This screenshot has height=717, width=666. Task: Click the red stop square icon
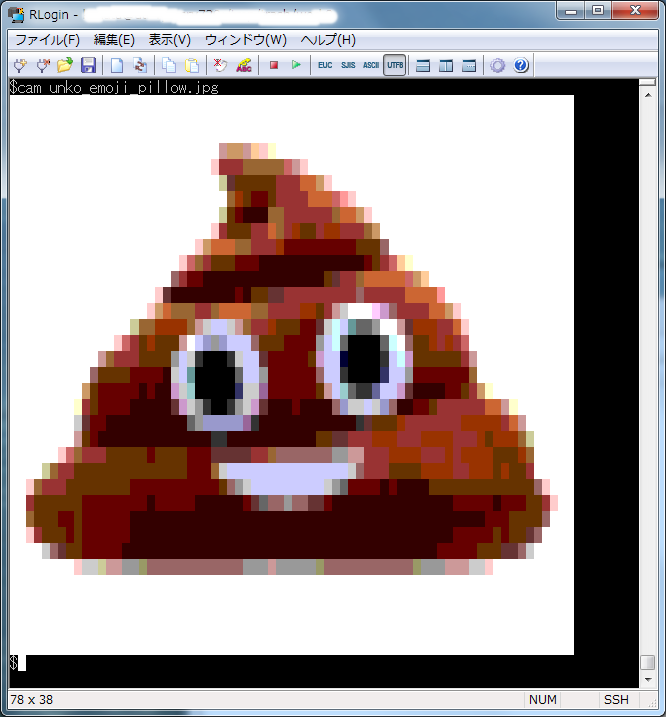click(x=274, y=65)
